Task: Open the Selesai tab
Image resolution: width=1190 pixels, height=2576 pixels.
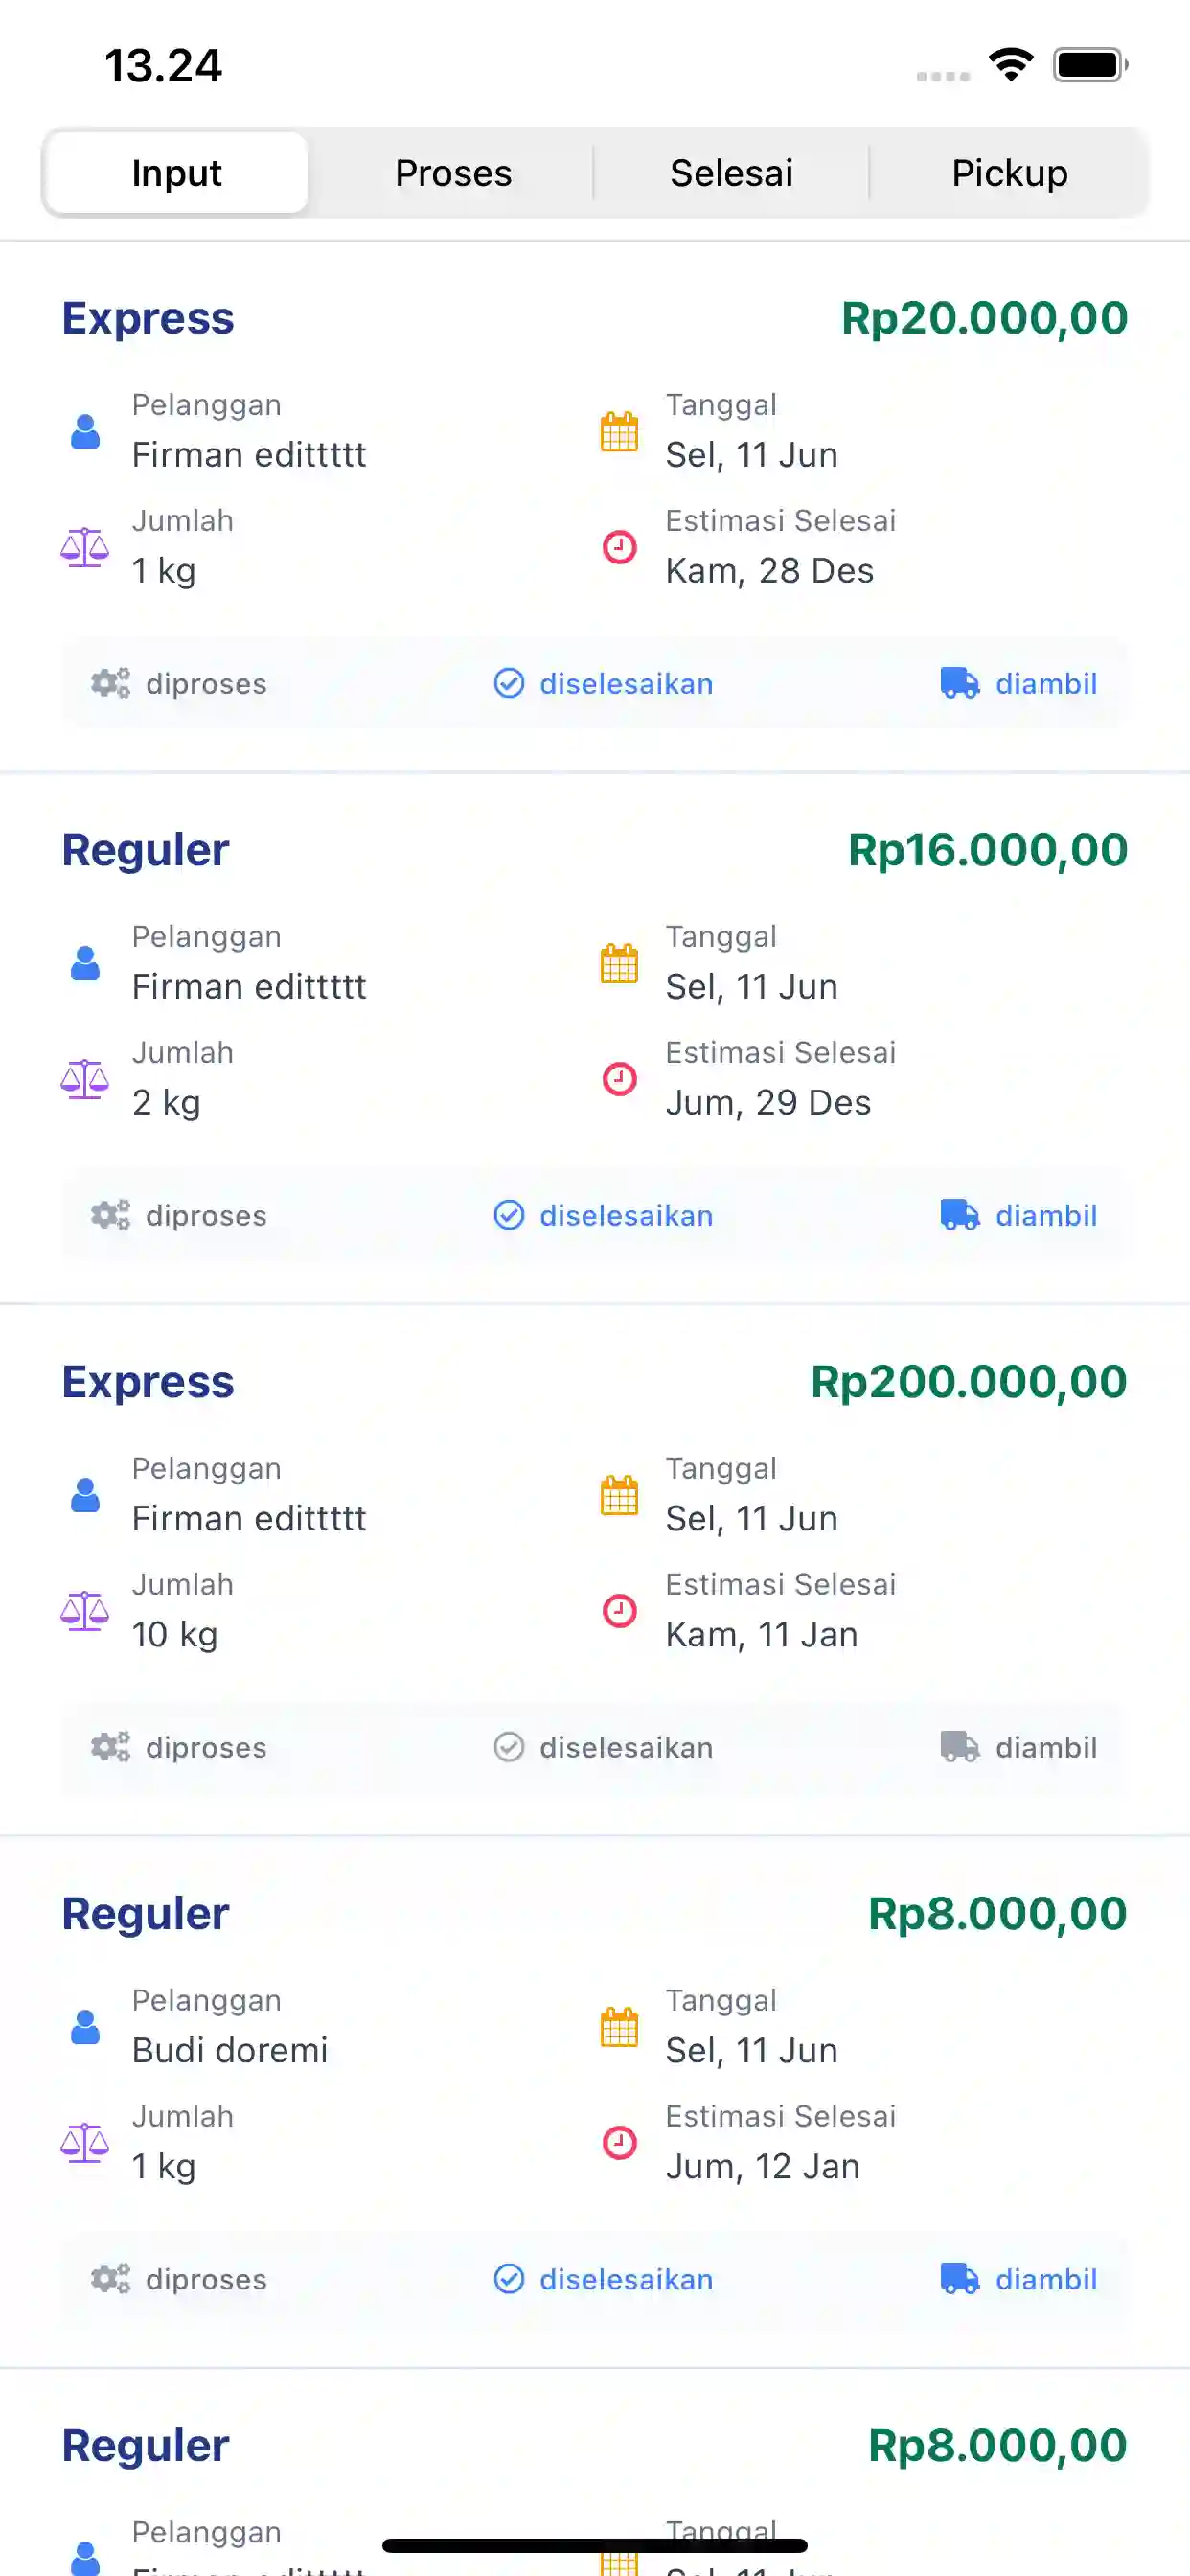Action: tap(731, 173)
